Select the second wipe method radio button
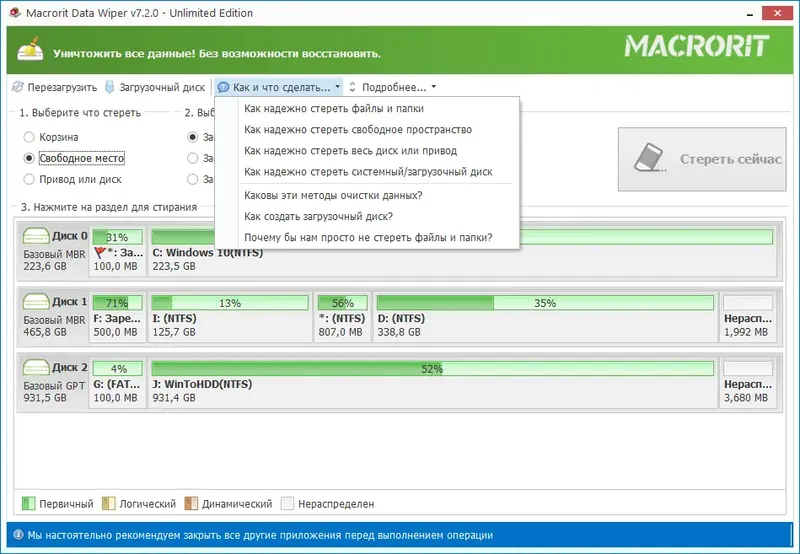 pos(192,158)
